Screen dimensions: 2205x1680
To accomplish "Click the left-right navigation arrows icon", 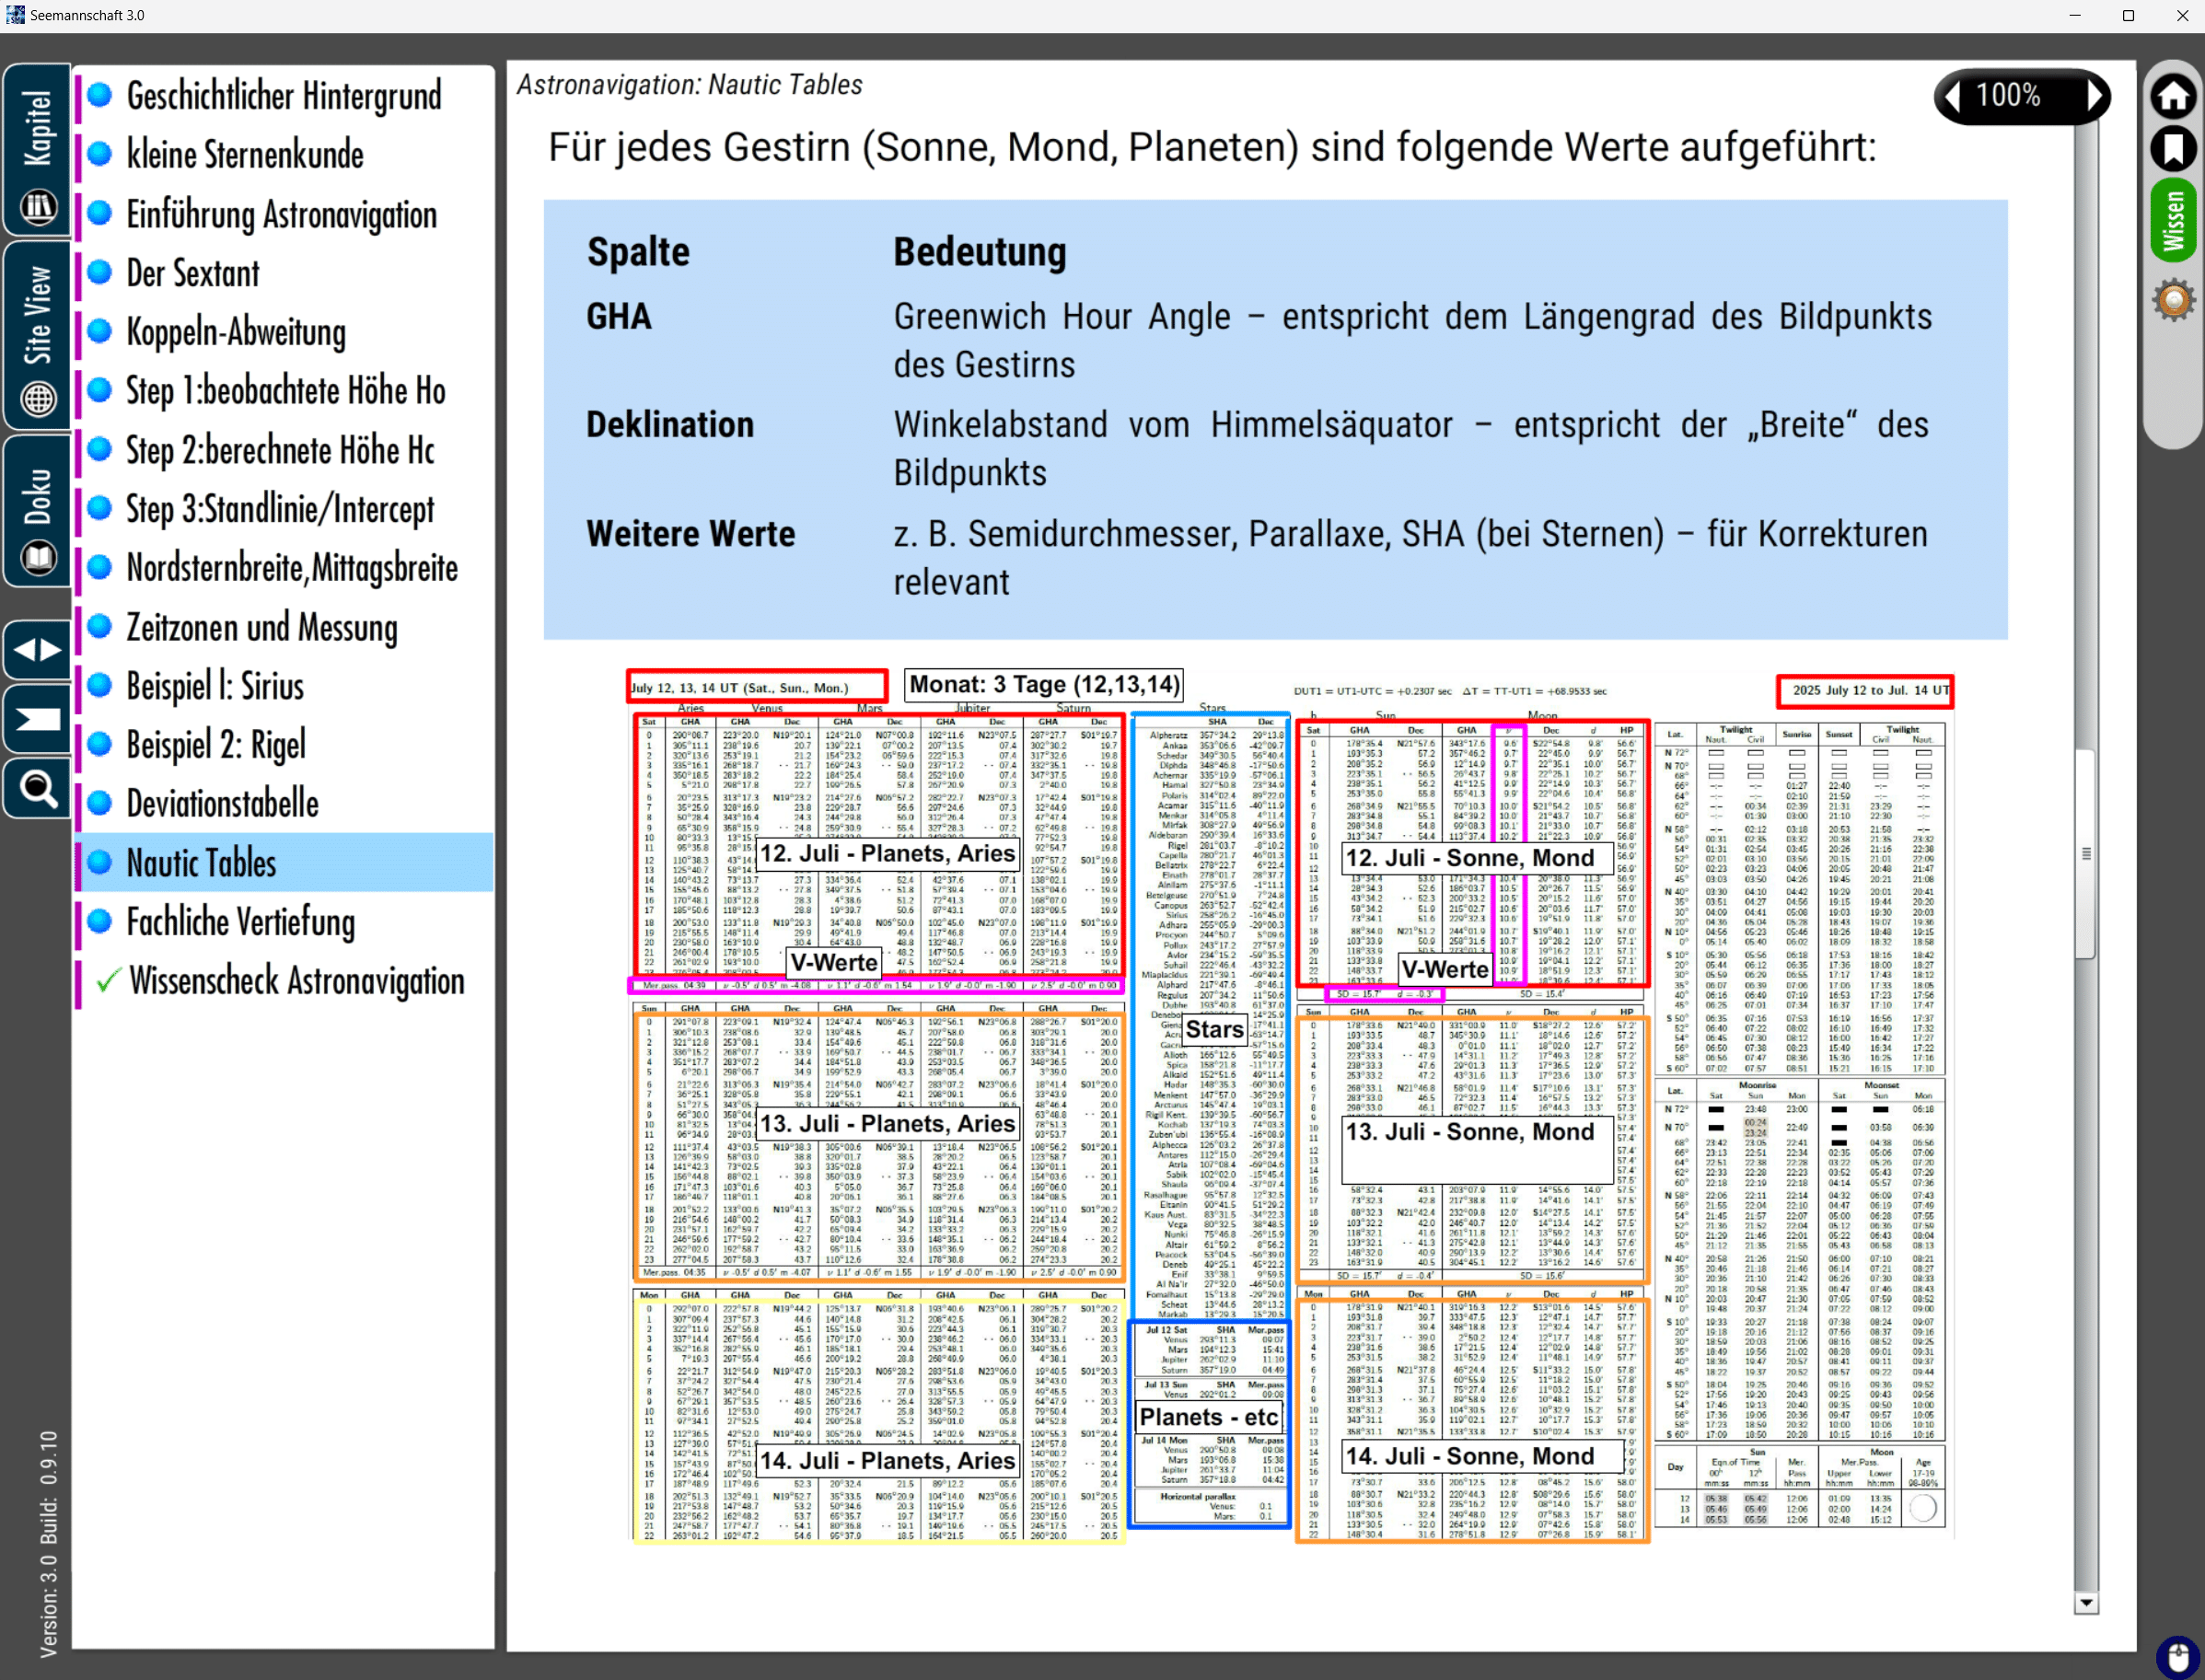I will click(38, 650).
